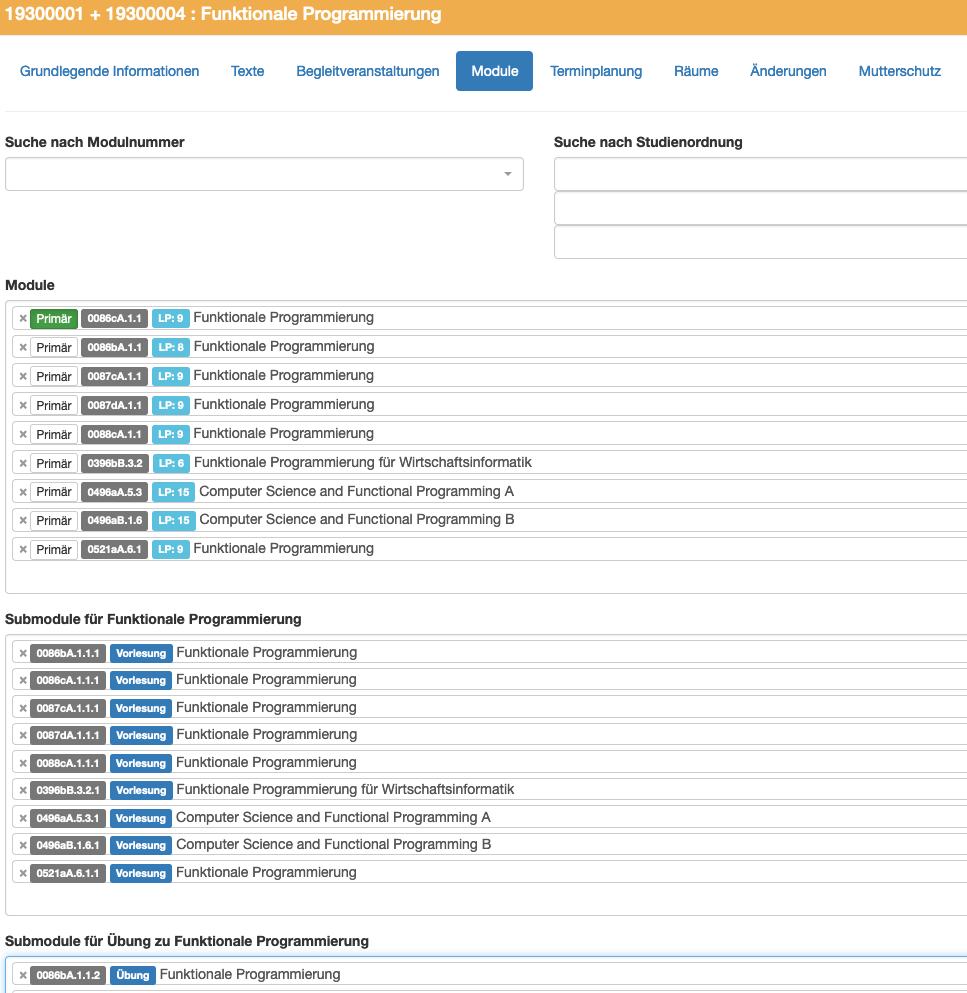Remove module 0087cA.1.1 with its x icon
This screenshot has width=967, height=993.
[23, 376]
